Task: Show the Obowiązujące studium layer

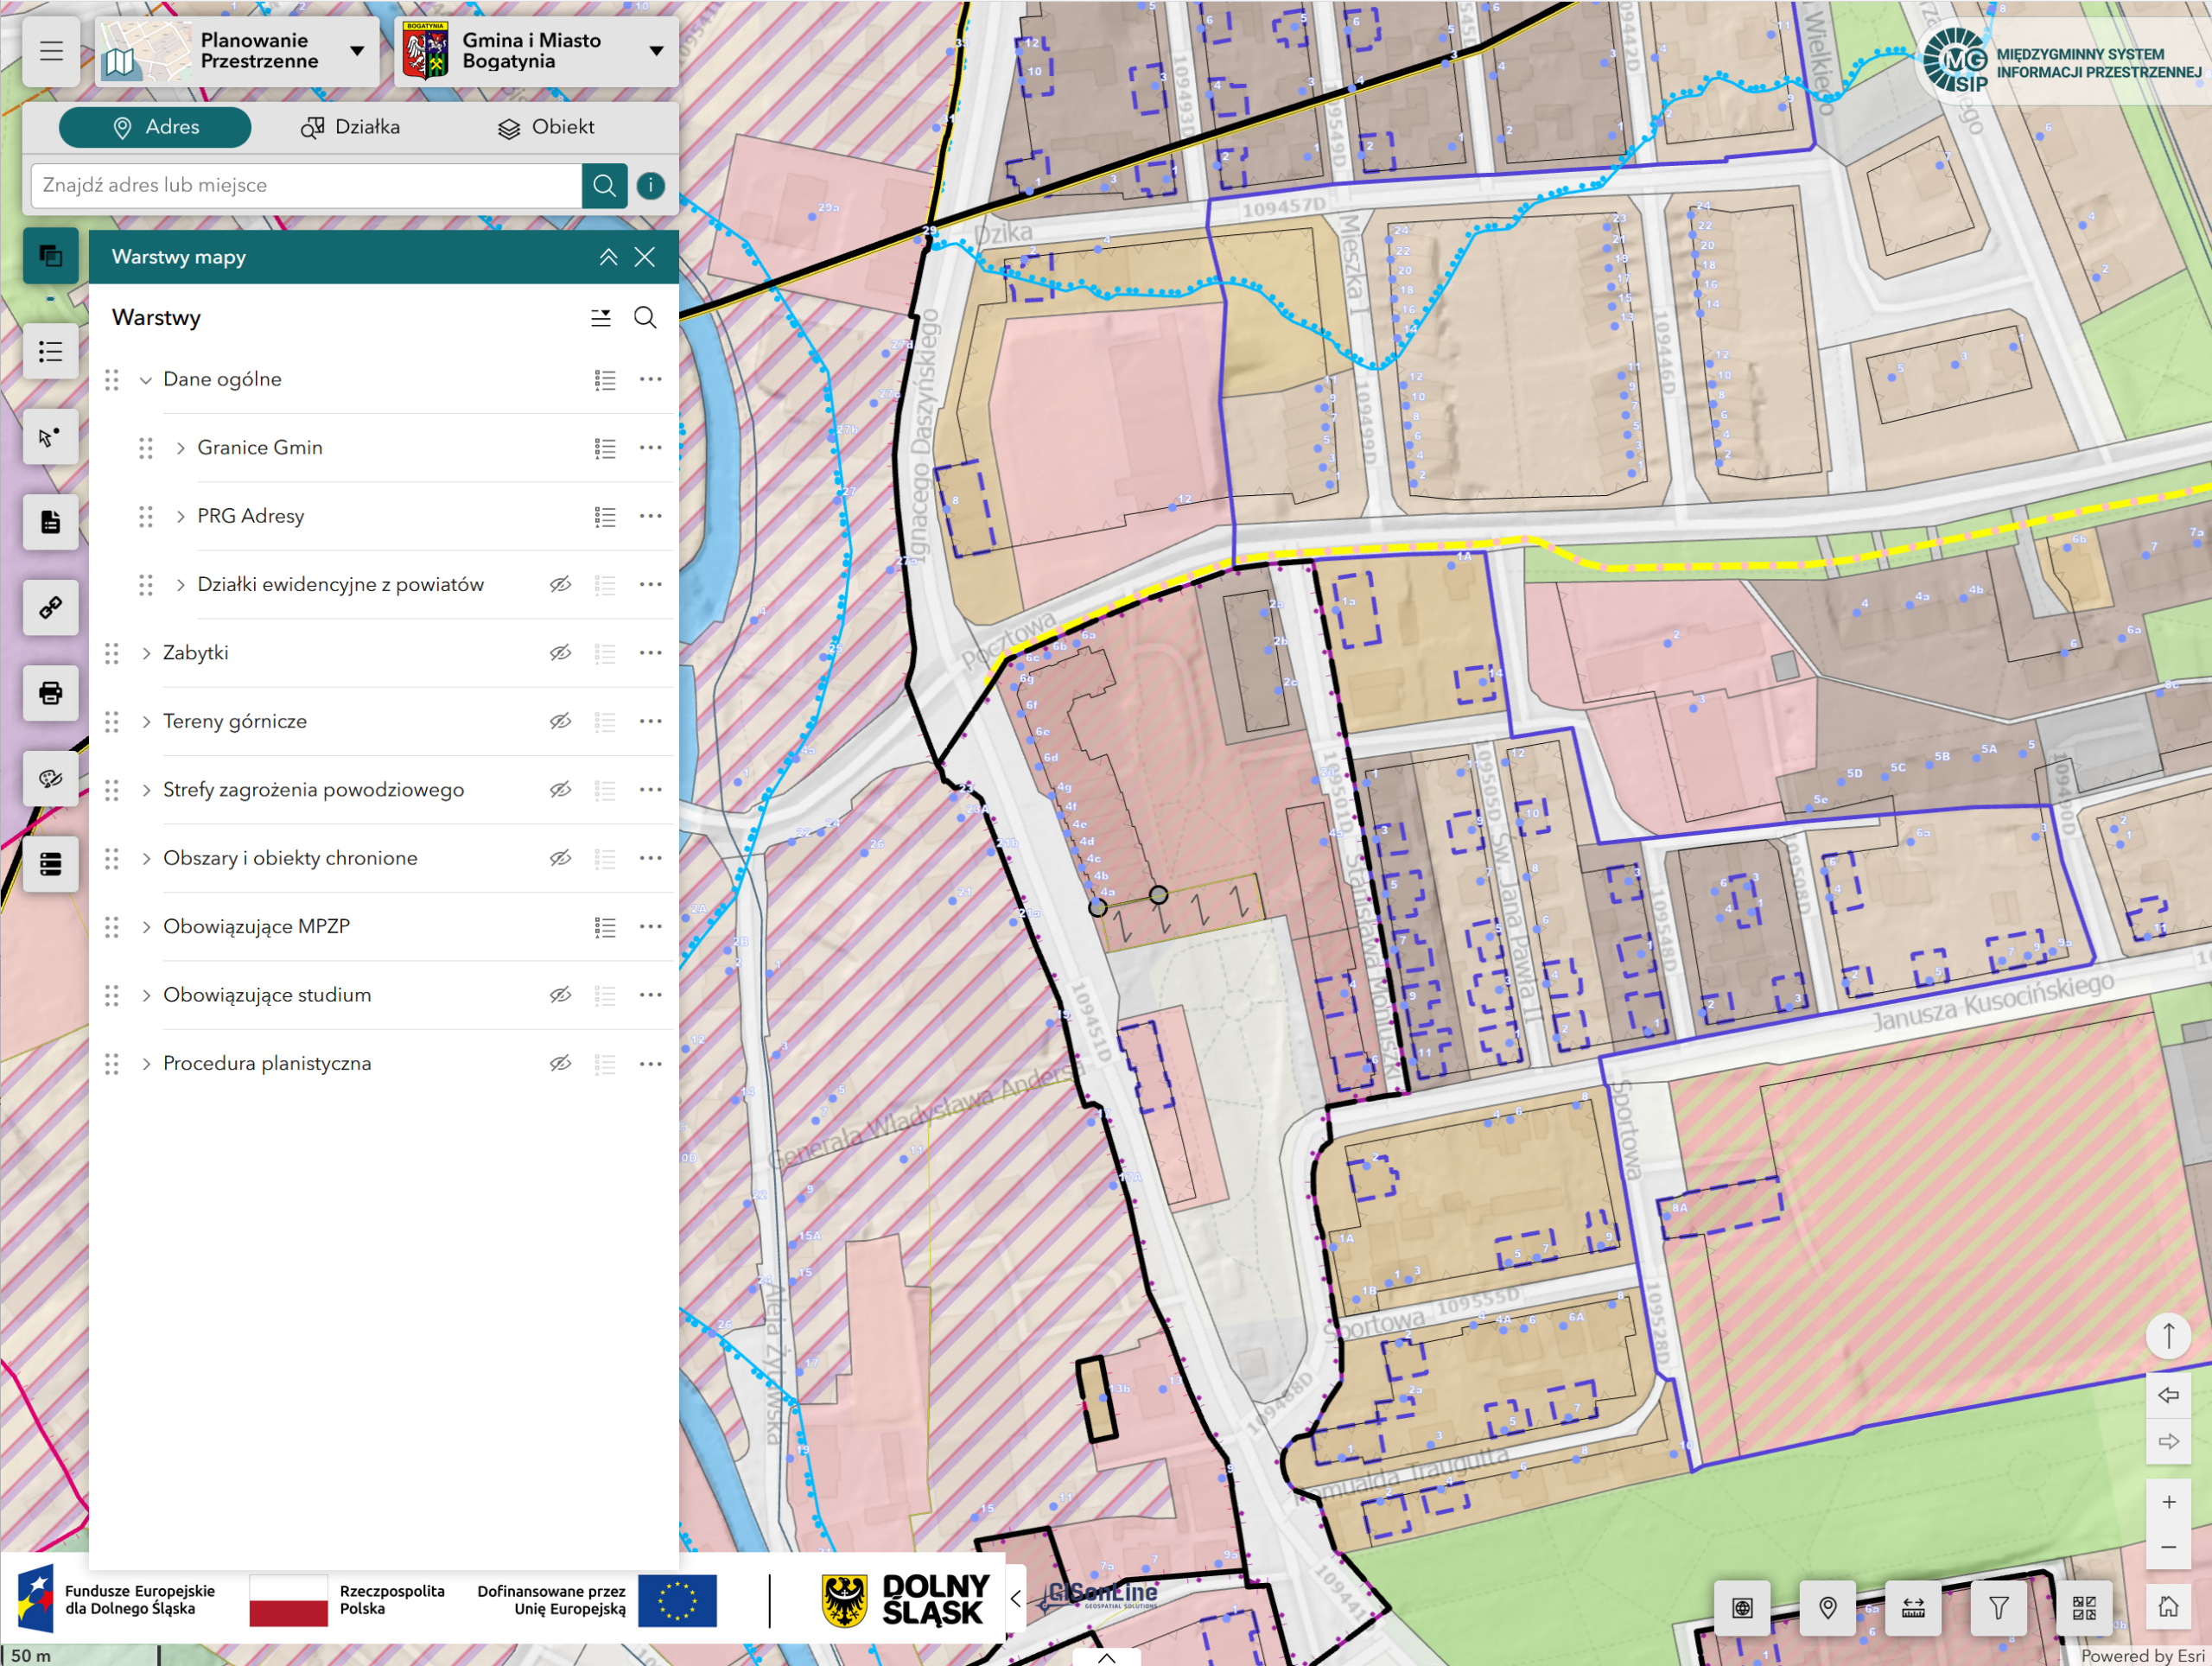Action: 560,995
